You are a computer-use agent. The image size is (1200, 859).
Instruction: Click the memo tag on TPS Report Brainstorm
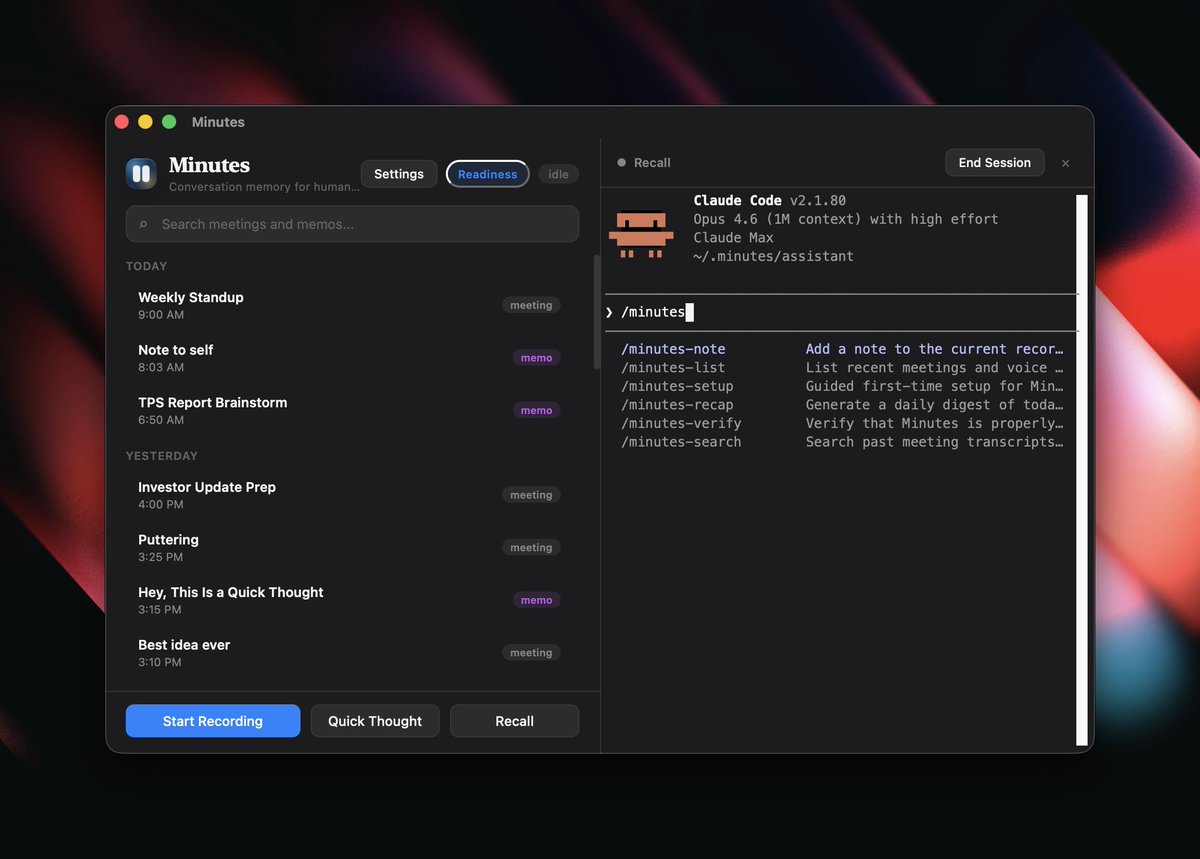coord(536,410)
